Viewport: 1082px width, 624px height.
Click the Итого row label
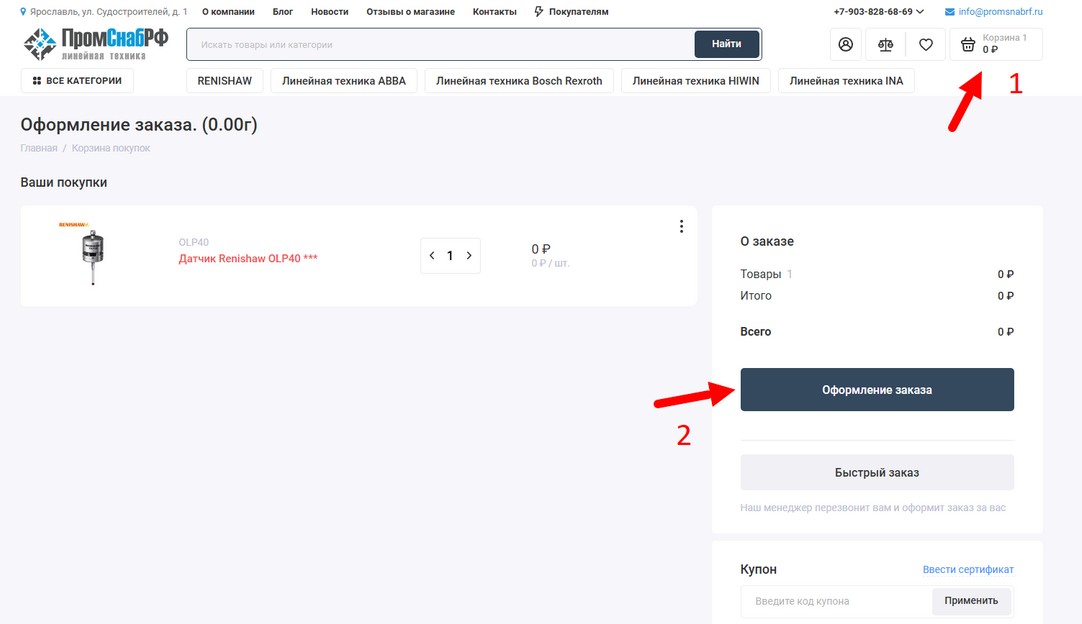point(756,295)
